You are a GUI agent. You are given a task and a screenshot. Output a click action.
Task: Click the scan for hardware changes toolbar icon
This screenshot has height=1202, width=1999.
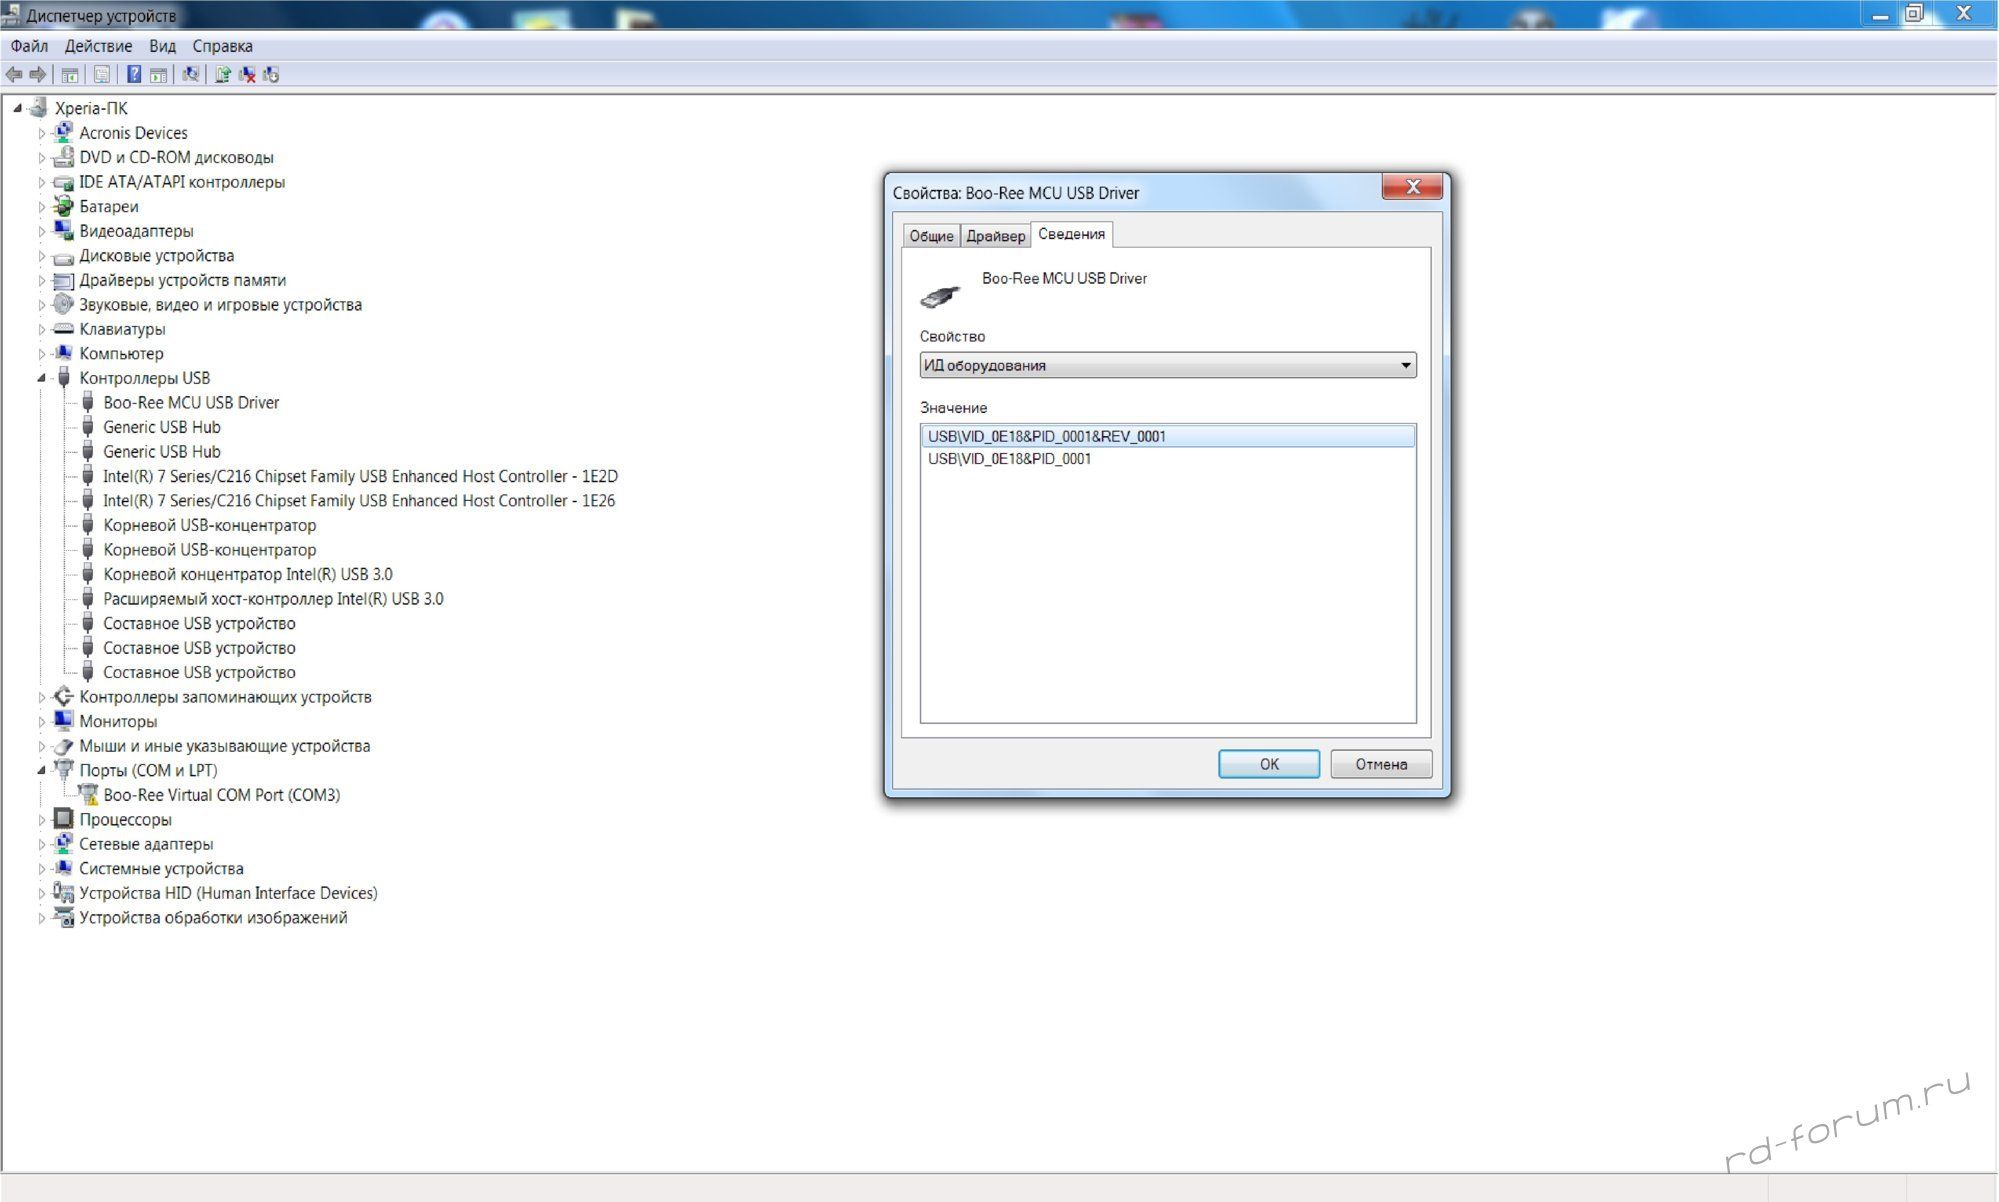[x=190, y=74]
